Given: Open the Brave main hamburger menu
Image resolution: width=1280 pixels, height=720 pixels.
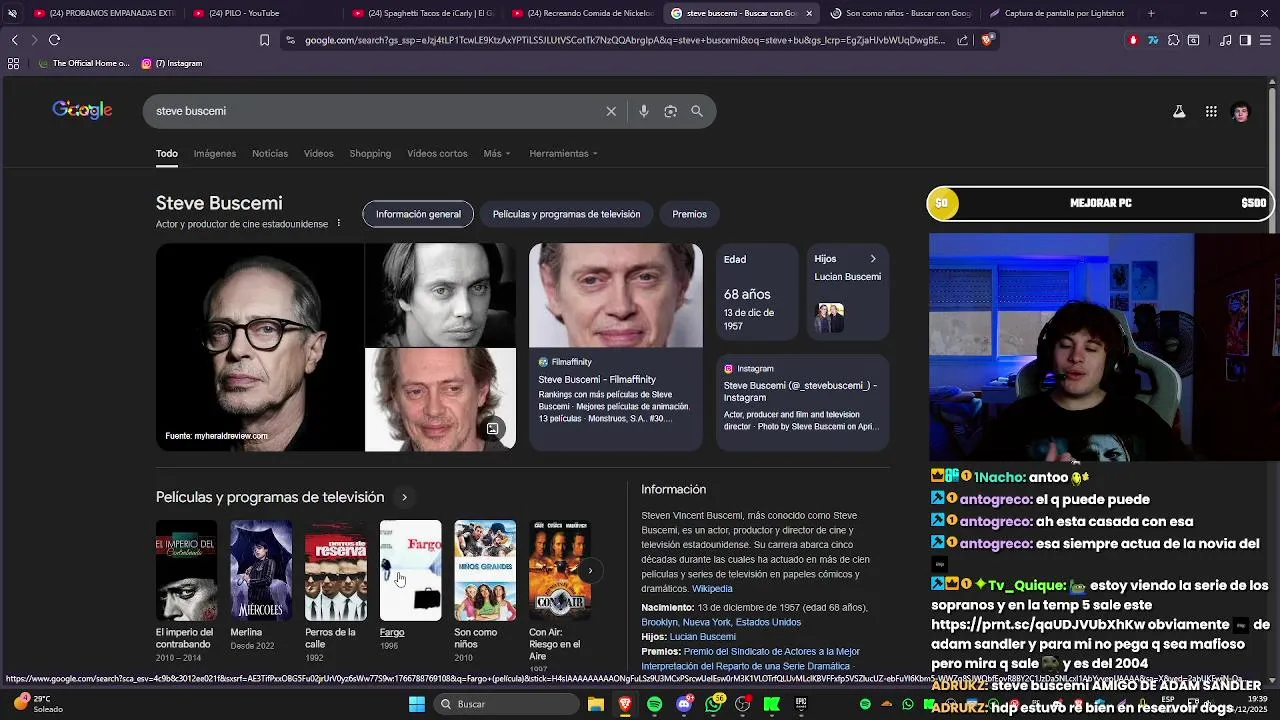Looking at the screenshot, I should pyautogui.click(x=1265, y=40).
